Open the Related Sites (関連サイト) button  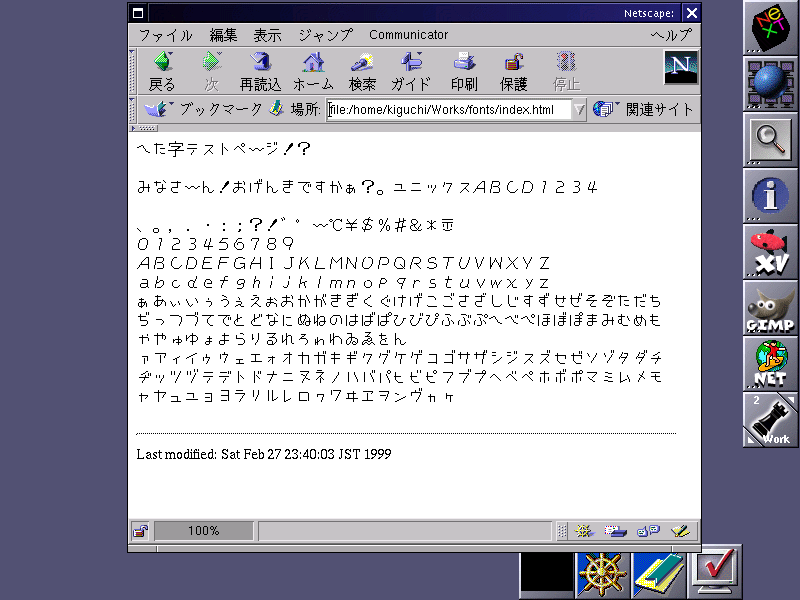point(643,109)
